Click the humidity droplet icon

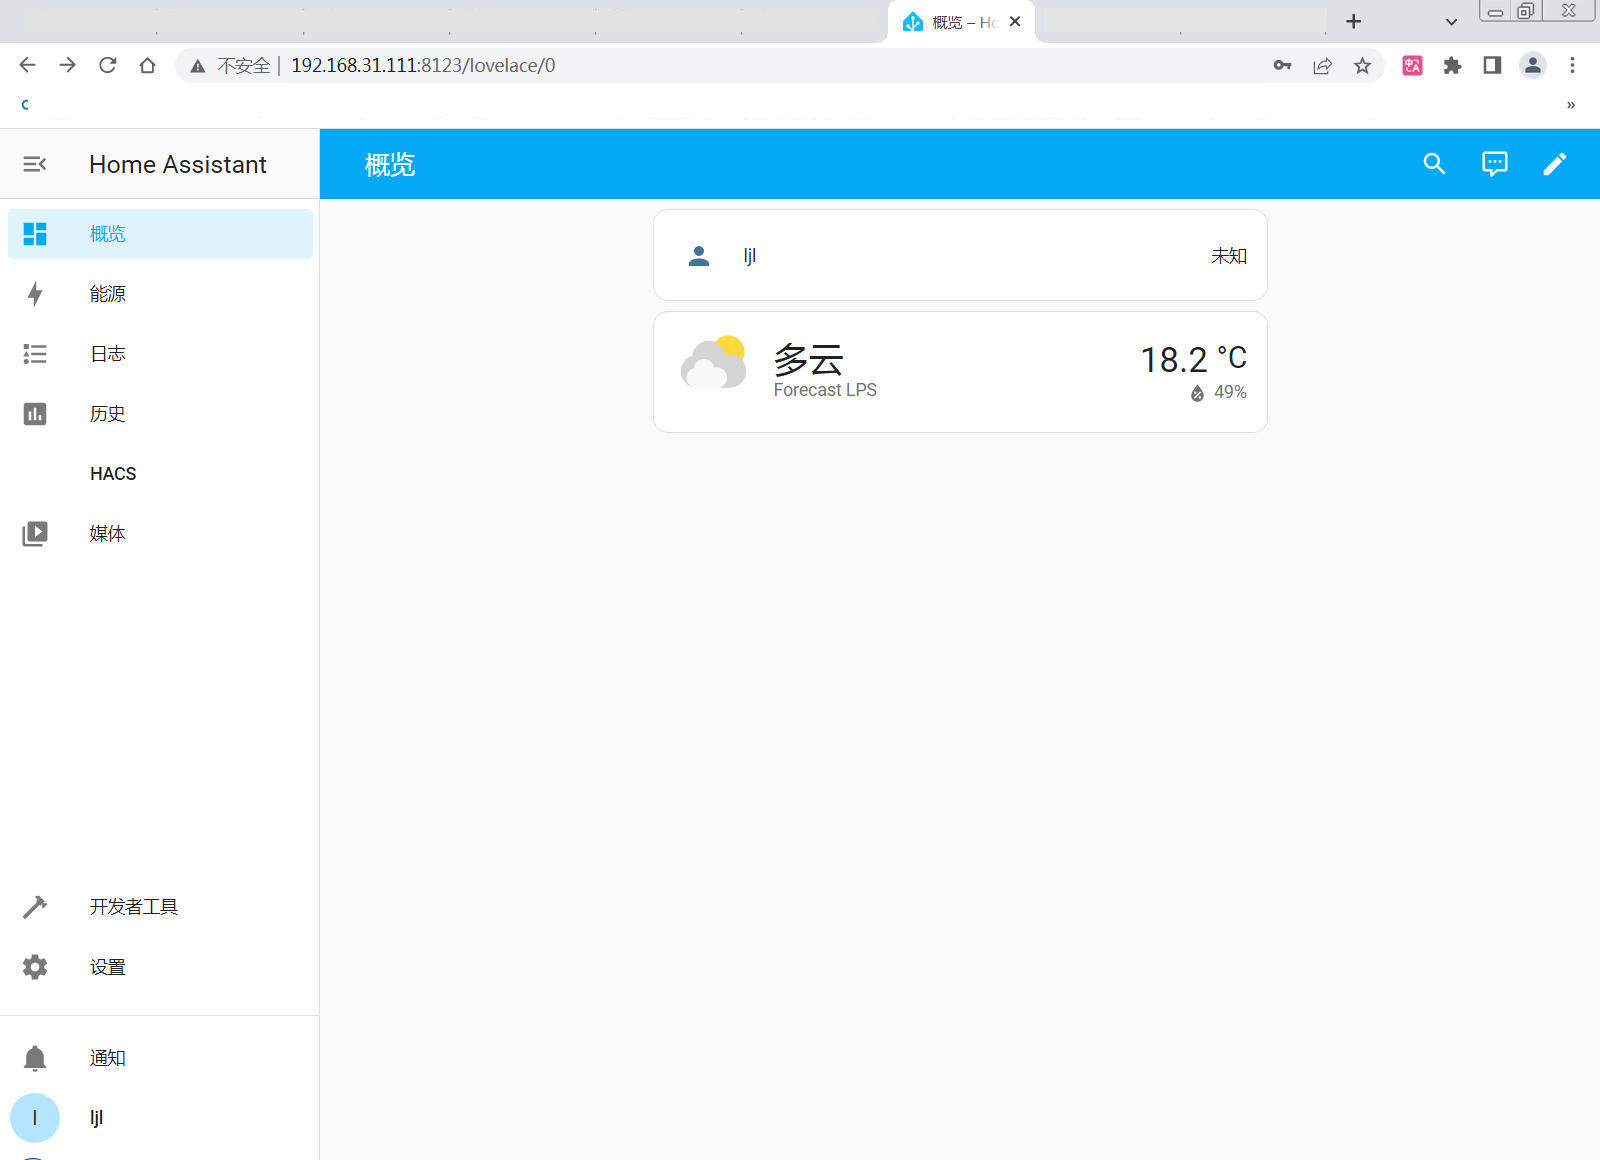click(1197, 393)
